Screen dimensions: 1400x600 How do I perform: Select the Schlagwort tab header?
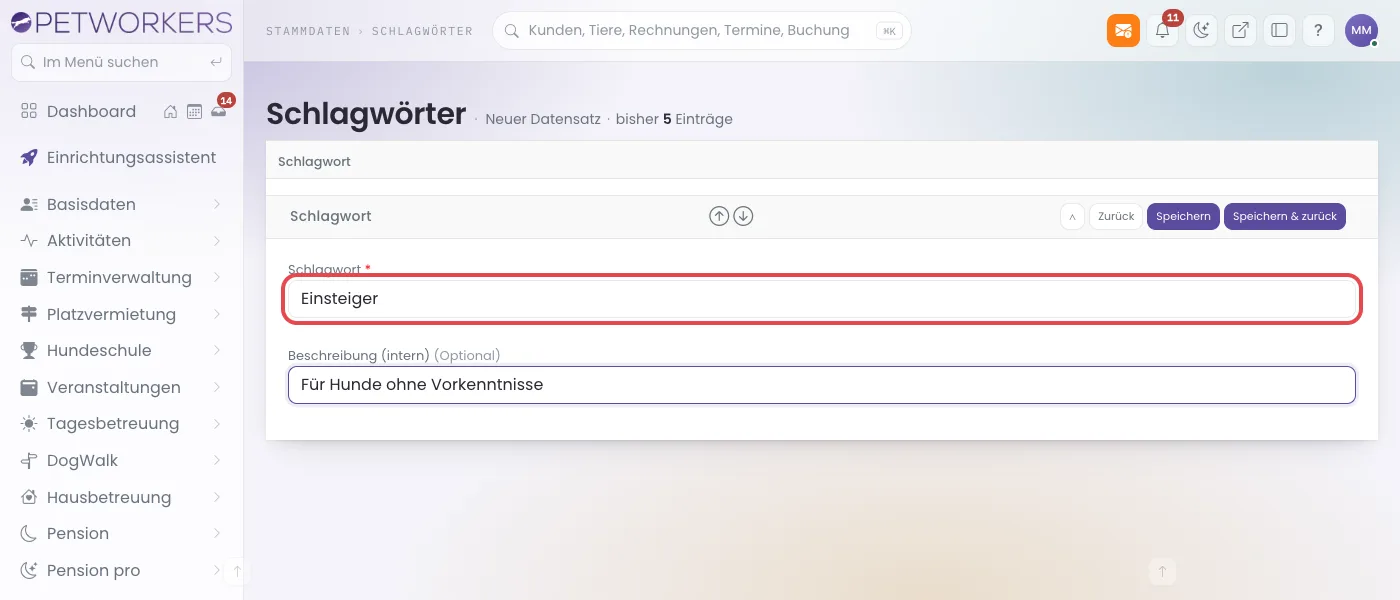(x=314, y=161)
